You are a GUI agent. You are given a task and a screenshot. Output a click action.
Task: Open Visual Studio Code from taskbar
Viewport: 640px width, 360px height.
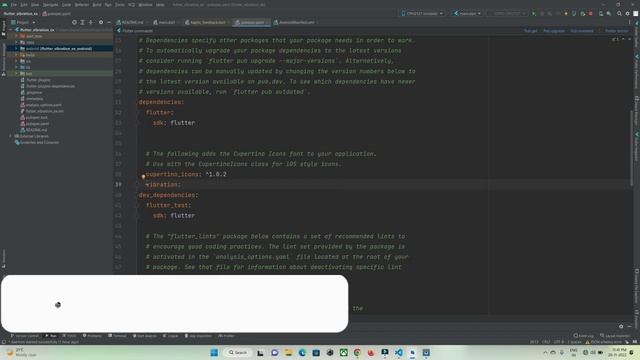pos(398,353)
